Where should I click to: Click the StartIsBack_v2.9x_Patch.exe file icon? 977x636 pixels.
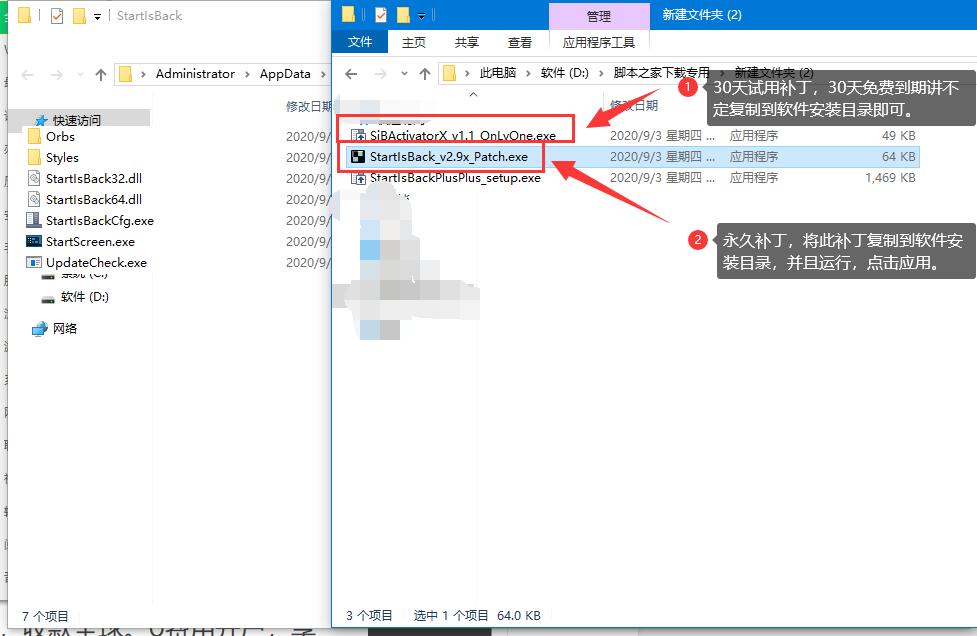pyautogui.click(x=358, y=156)
